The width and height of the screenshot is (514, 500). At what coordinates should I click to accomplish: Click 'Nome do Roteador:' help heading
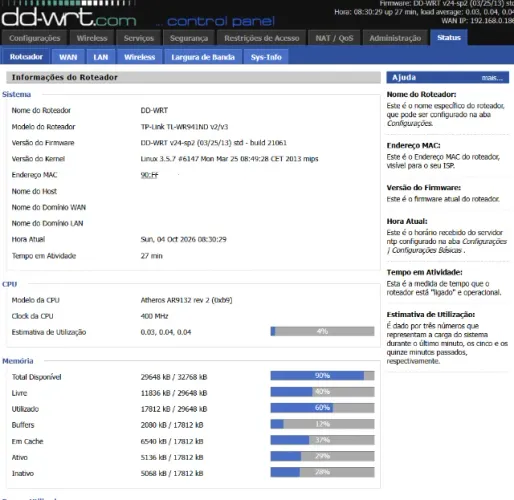coord(421,94)
